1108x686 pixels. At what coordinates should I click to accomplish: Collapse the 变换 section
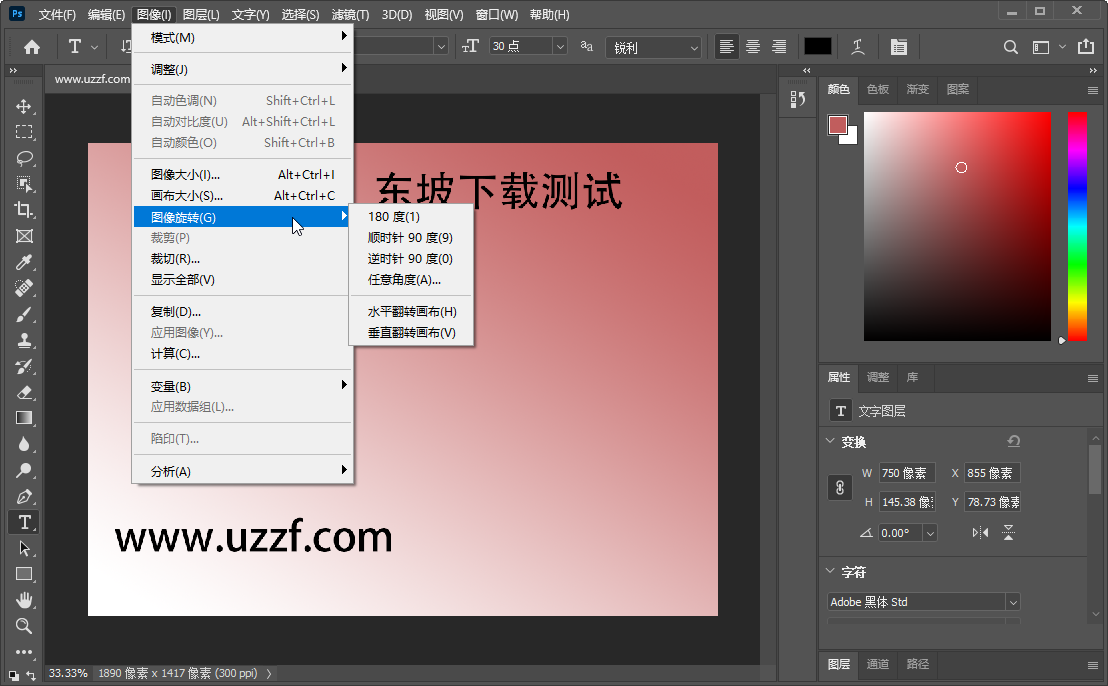tap(830, 441)
